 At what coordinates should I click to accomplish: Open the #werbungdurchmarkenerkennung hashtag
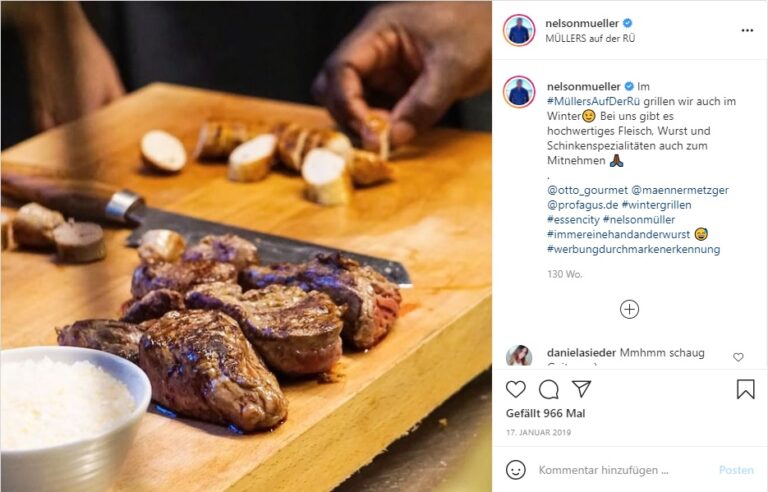[x=633, y=249]
